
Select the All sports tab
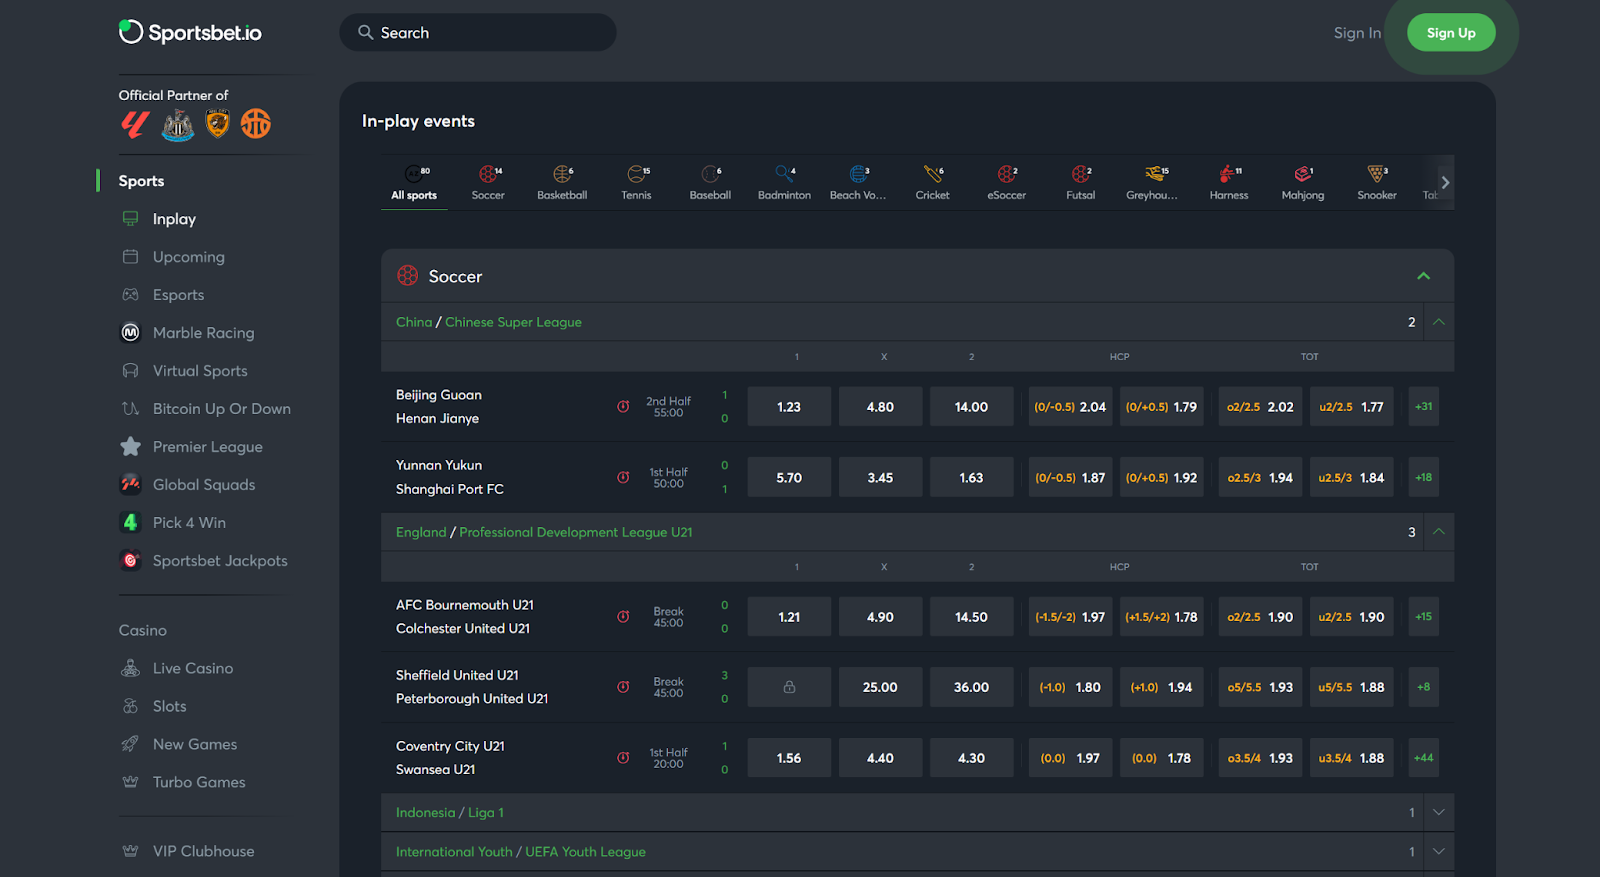click(414, 182)
